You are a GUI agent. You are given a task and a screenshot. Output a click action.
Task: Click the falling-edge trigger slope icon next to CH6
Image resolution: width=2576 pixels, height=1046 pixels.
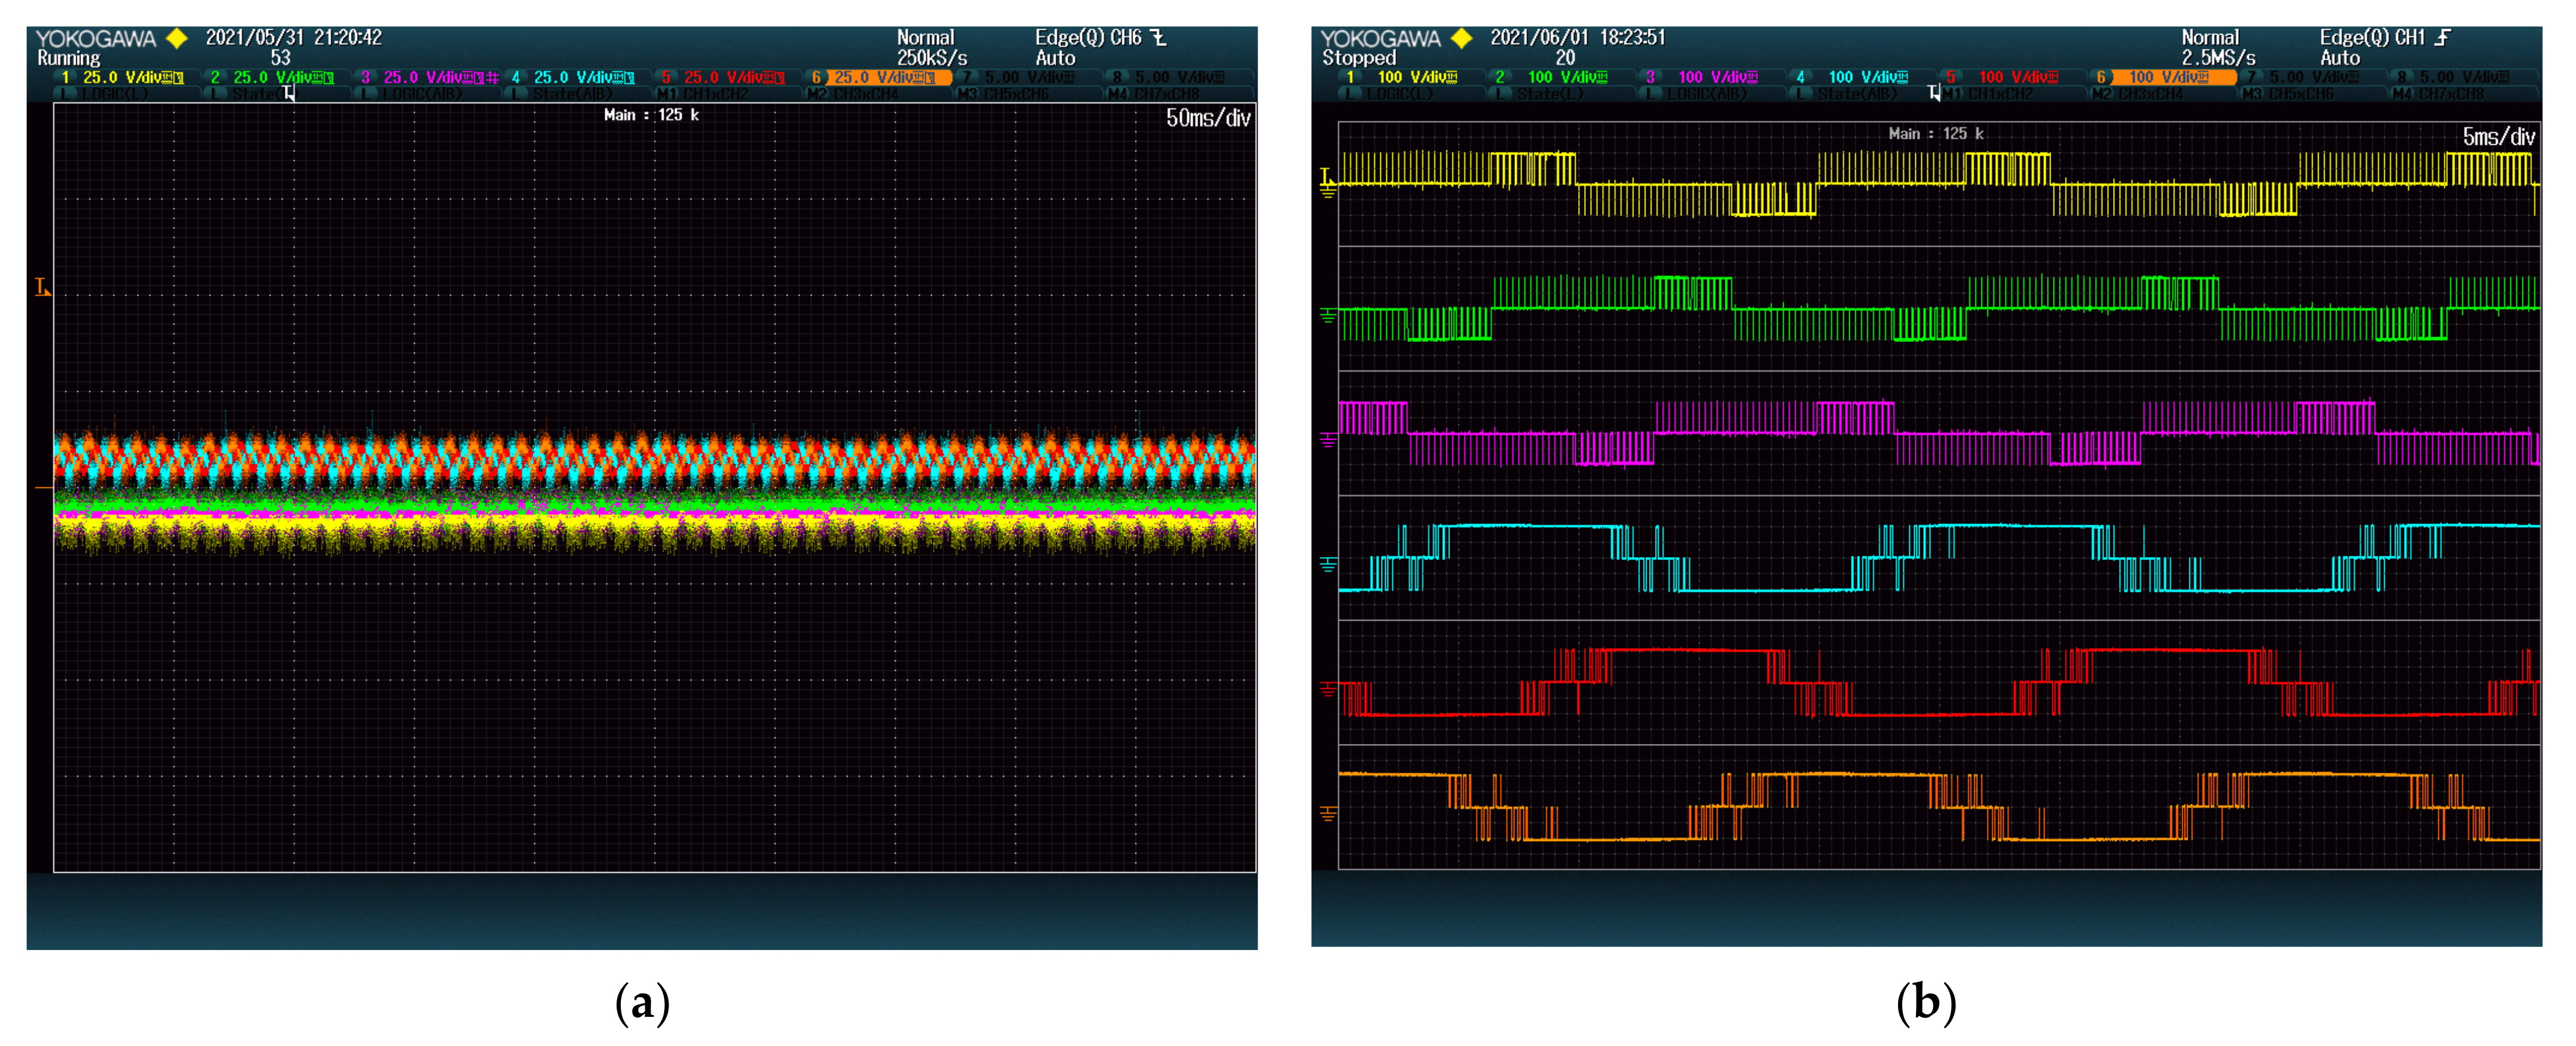click(1159, 37)
